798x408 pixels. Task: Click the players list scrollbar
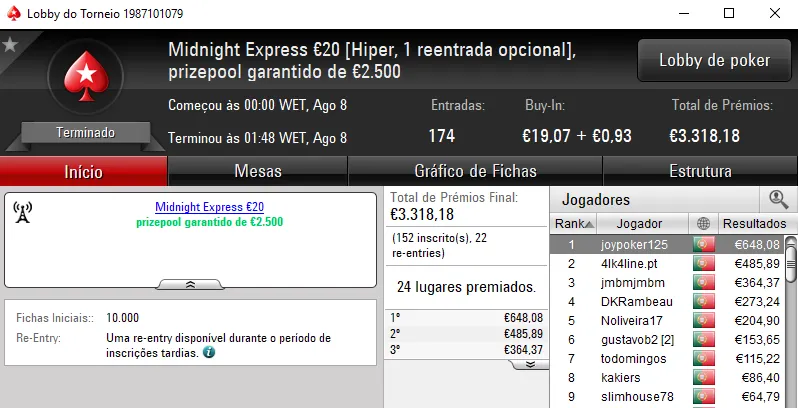[790, 320]
